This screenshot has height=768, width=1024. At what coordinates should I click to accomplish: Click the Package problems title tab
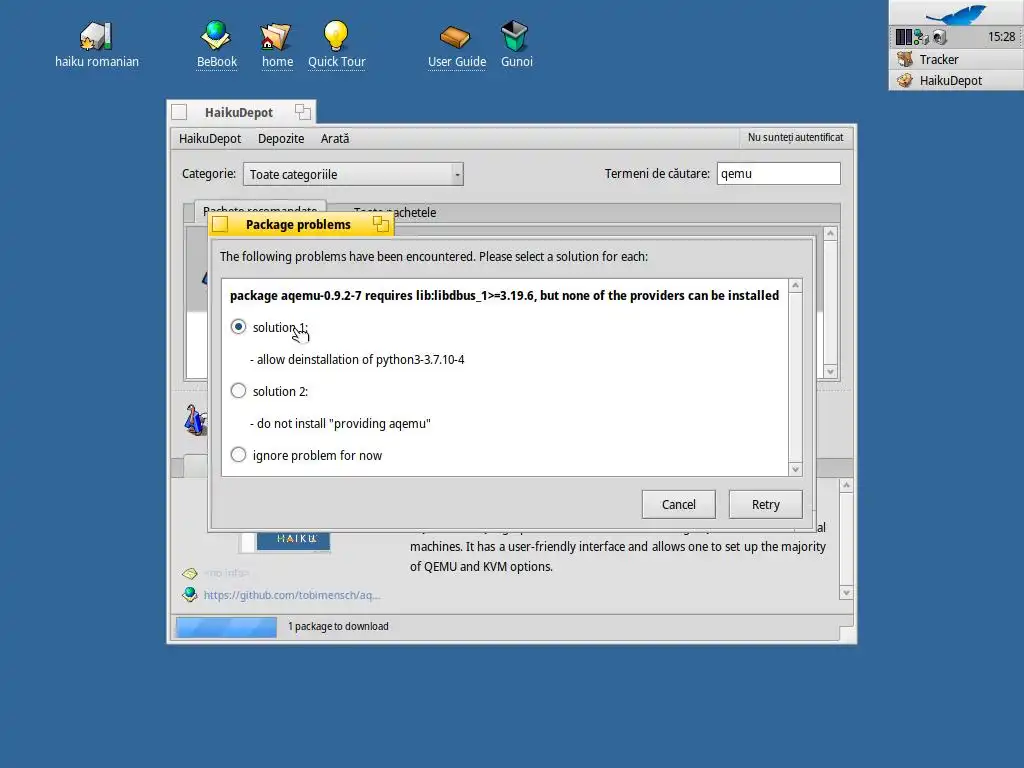tap(301, 225)
